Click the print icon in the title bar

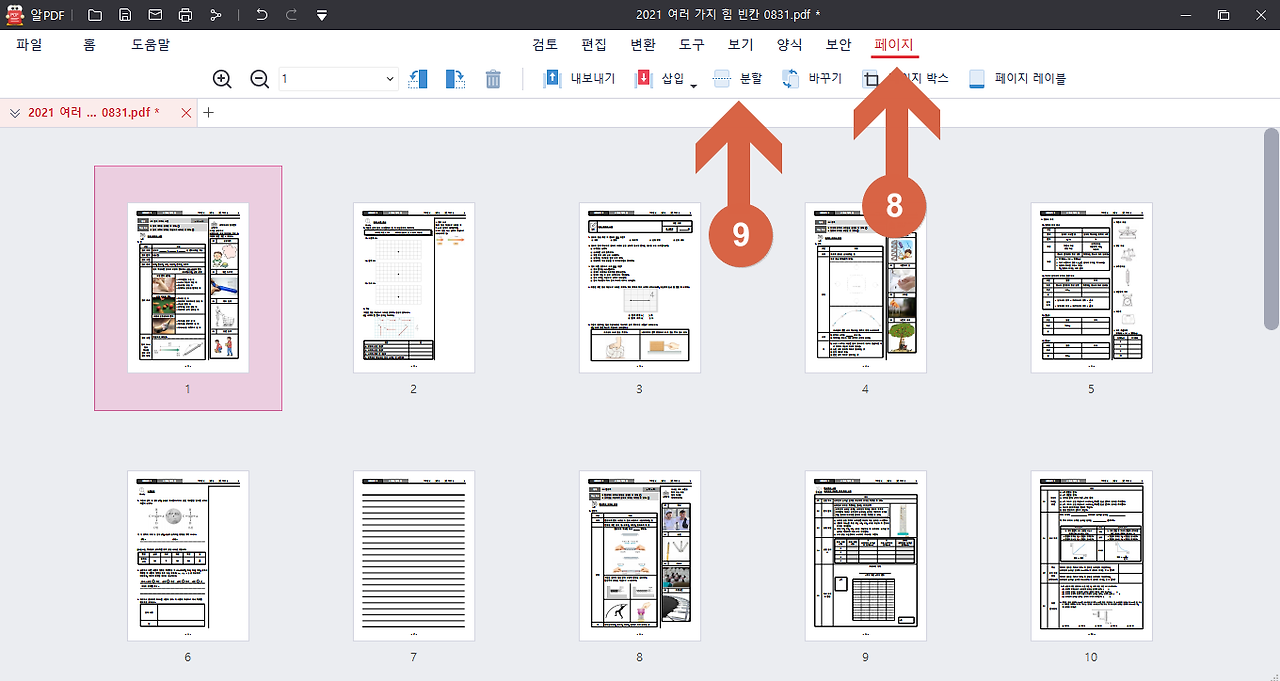click(185, 14)
